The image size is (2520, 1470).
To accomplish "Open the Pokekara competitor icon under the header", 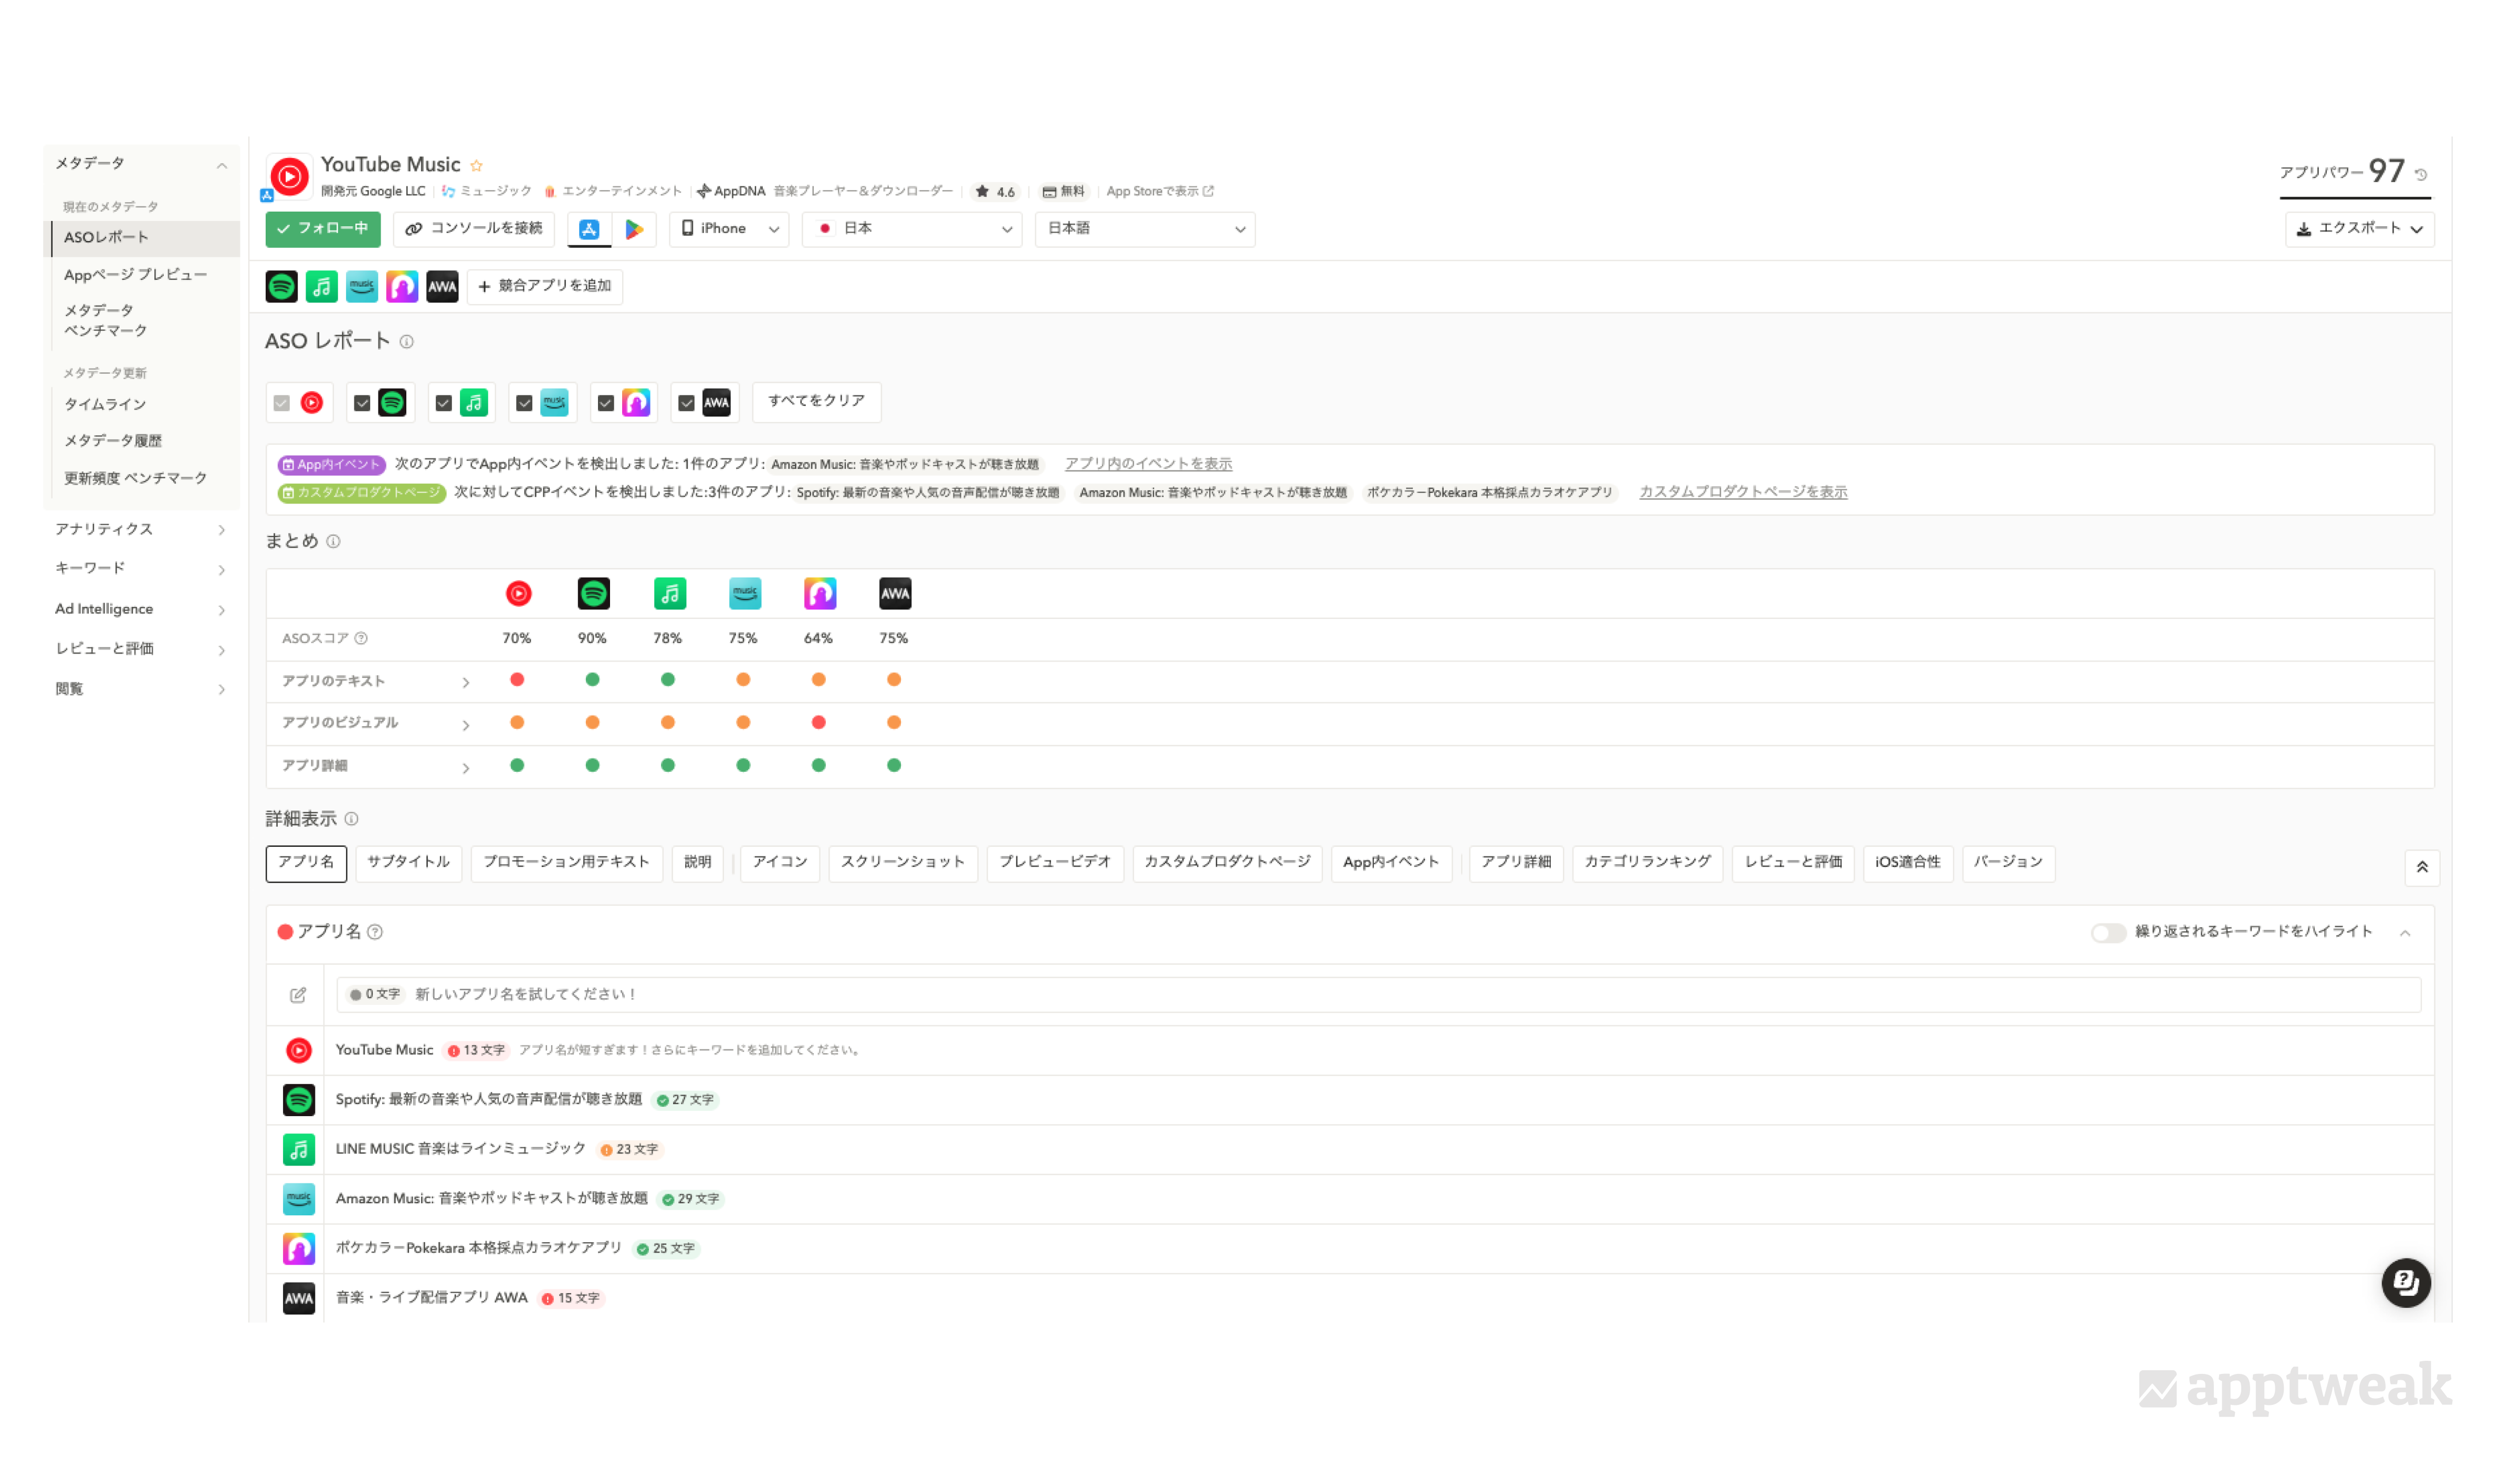I will 402,287.
